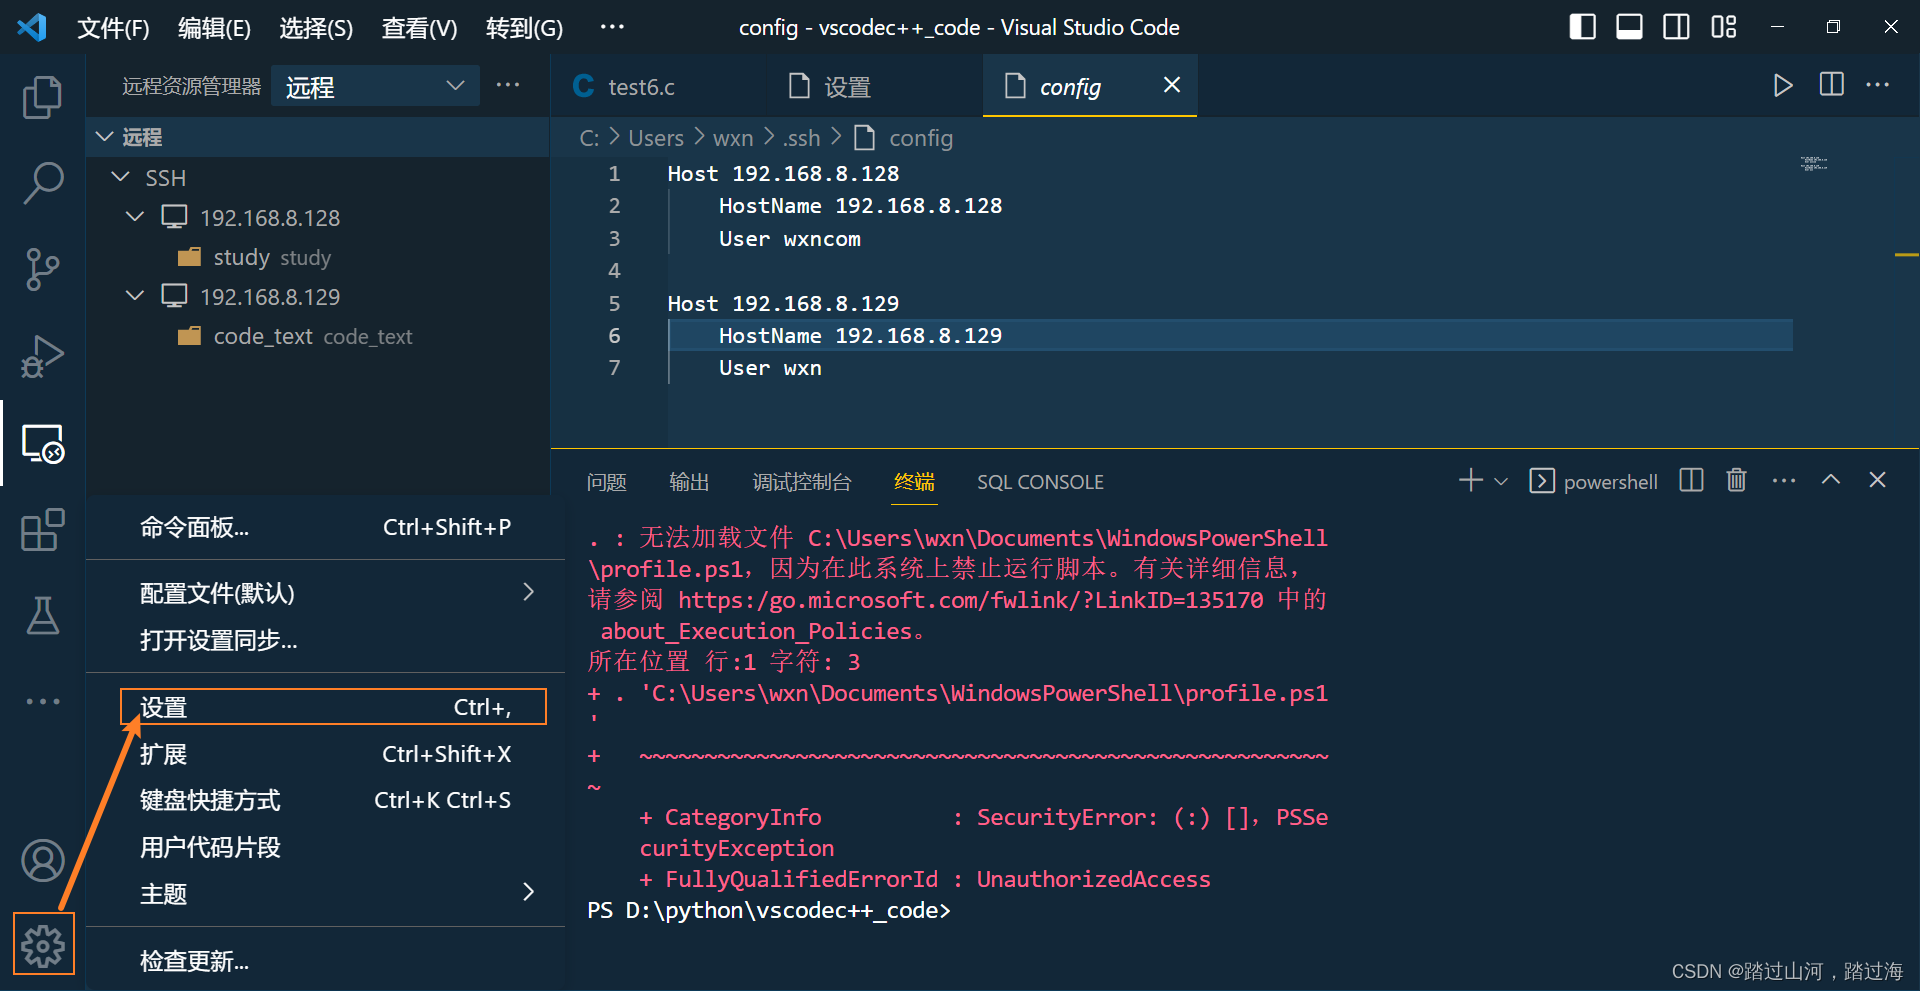Viewport: 1920px width, 991px height.
Task: Open the Source Control view
Action: (x=42, y=270)
